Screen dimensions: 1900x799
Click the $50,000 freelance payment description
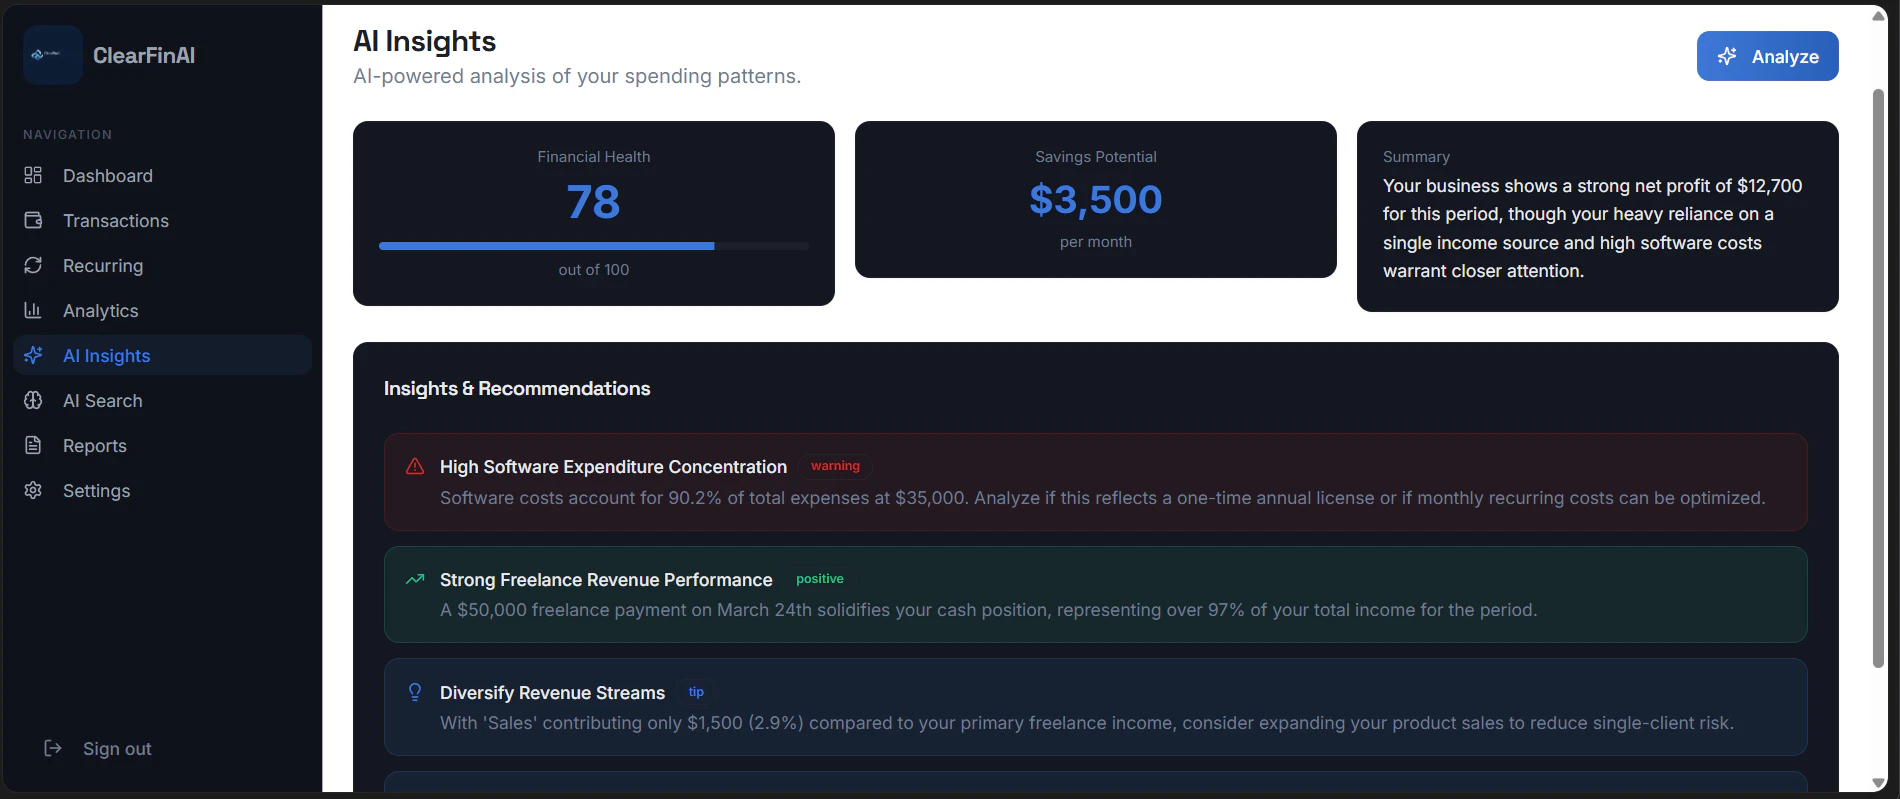pos(989,610)
